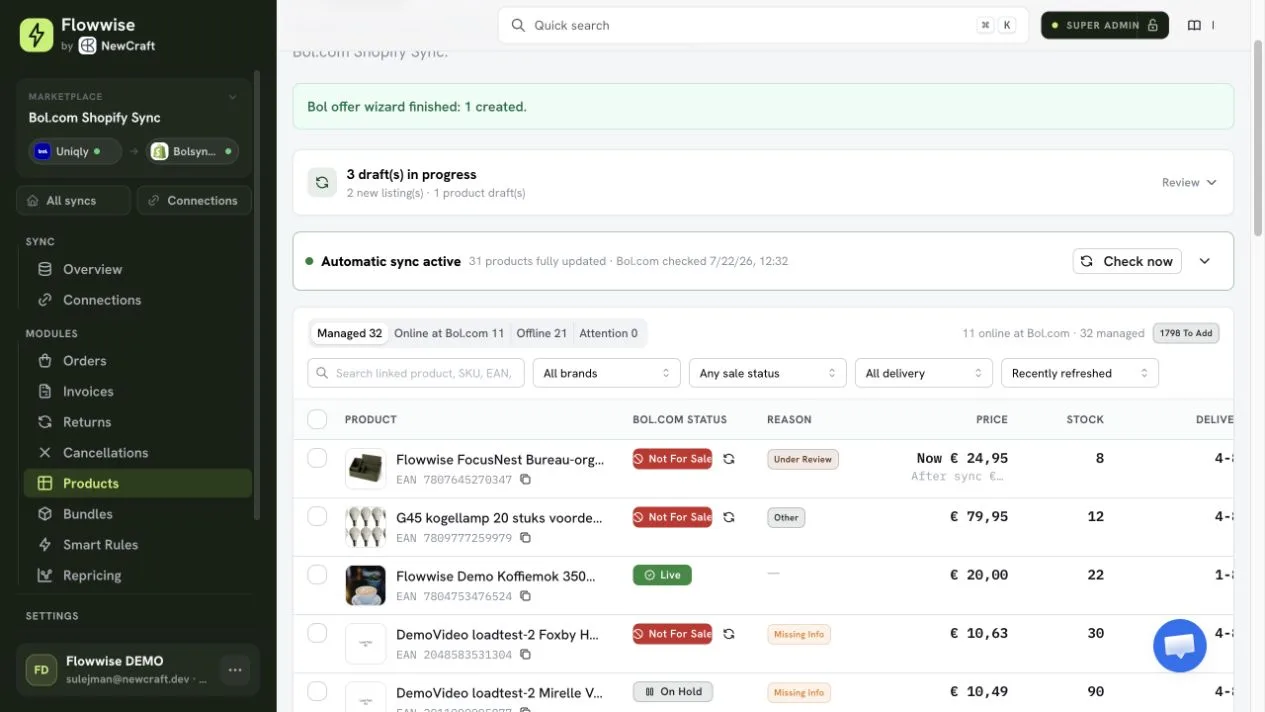Switch to the Attention 0 tab
The width and height of the screenshot is (1265, 712).
[x=608, y=333]
